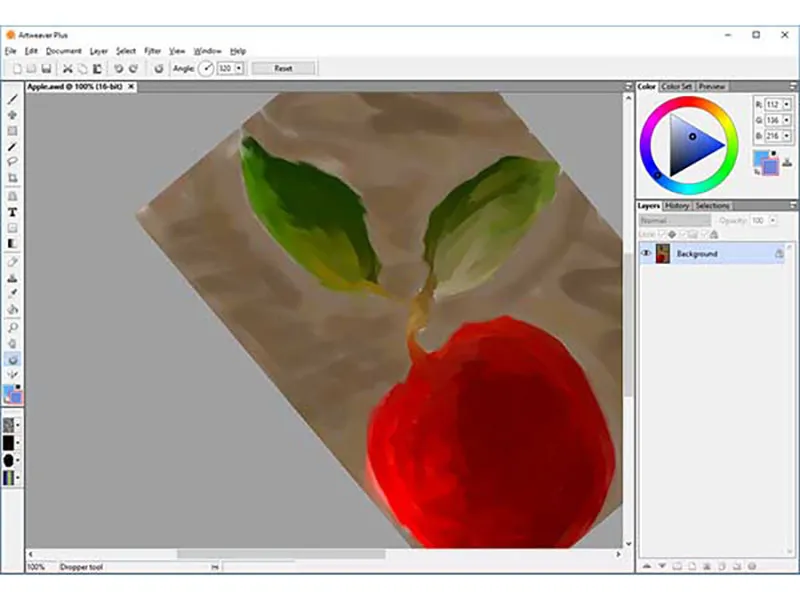Open the Angle value dropdown arrow
800x600 pixels.
tap(239, 68)
